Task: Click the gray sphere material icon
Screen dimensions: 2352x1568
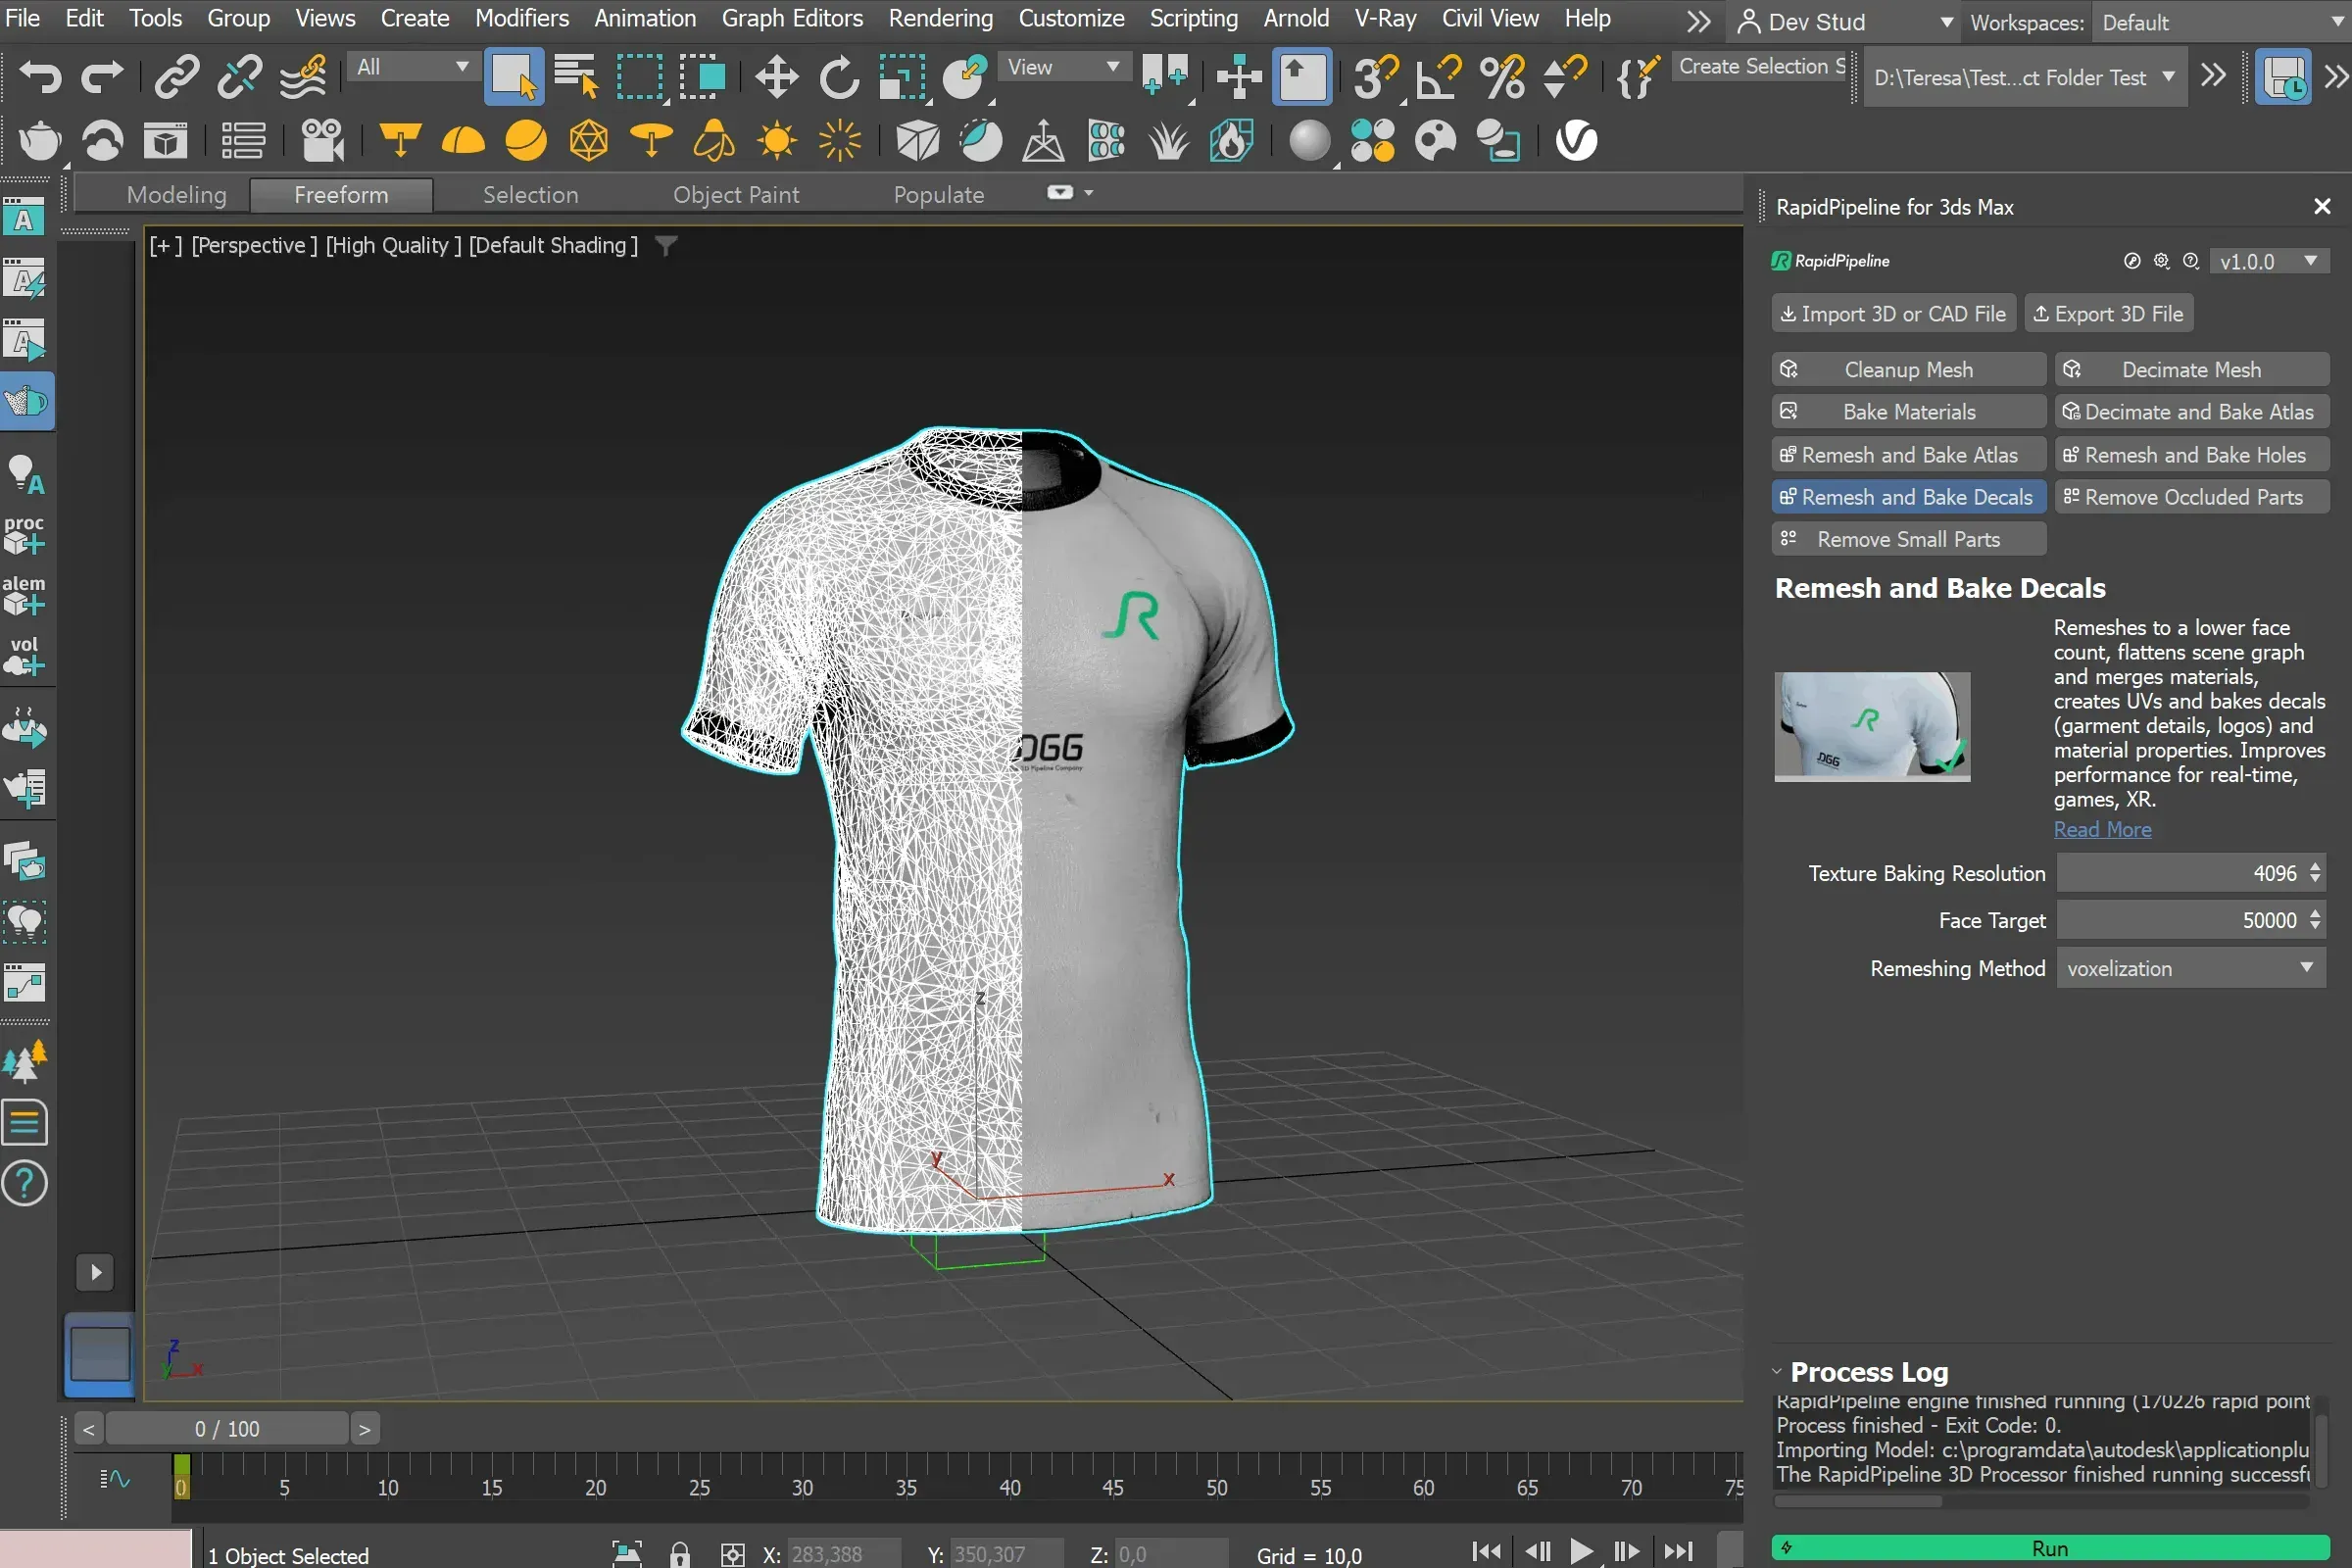Action: pyautogui.click(x=1309, y=141)
